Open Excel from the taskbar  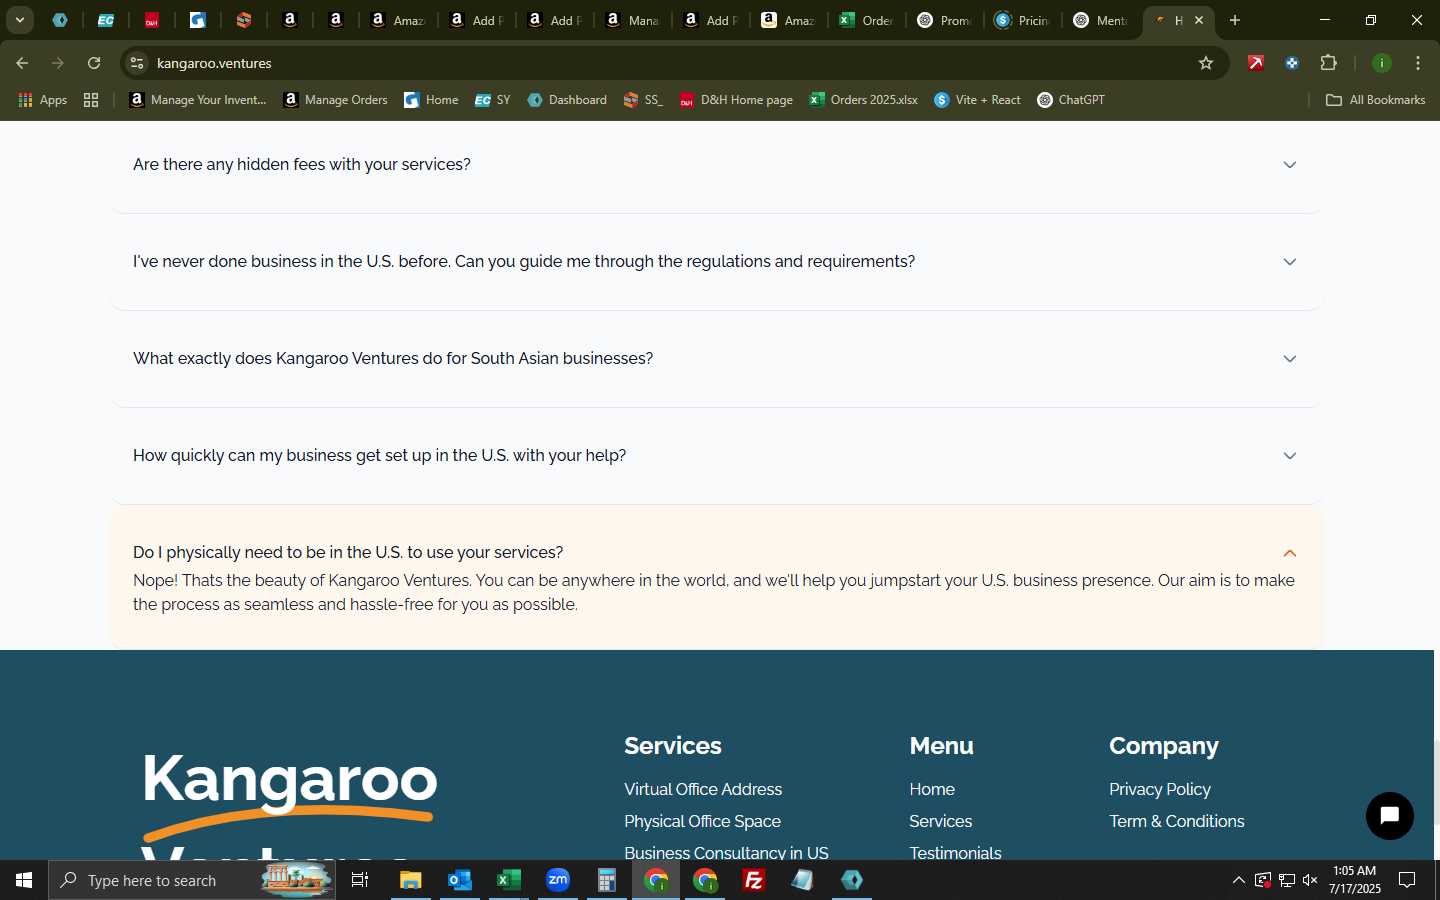point(508,880)
